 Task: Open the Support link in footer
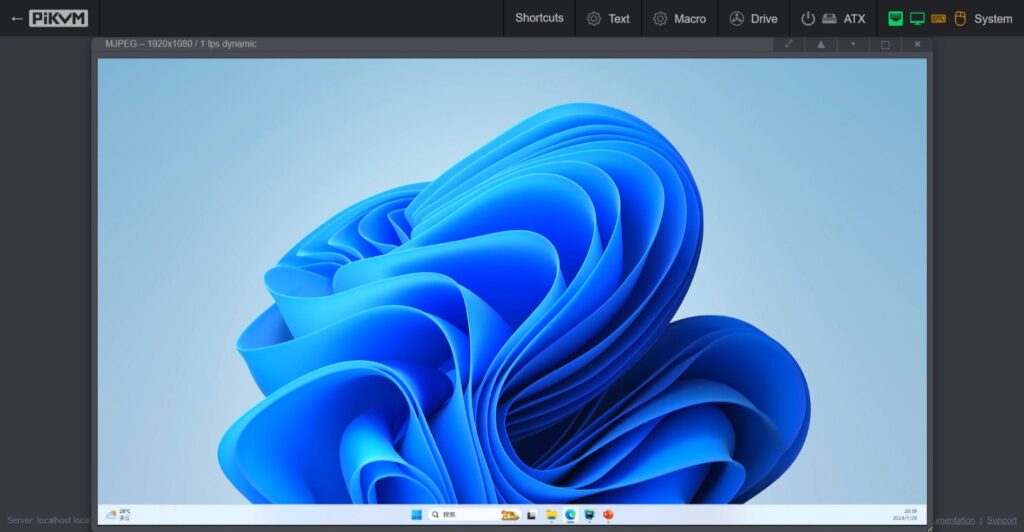pyautogui.click(x=1001, y=520)
